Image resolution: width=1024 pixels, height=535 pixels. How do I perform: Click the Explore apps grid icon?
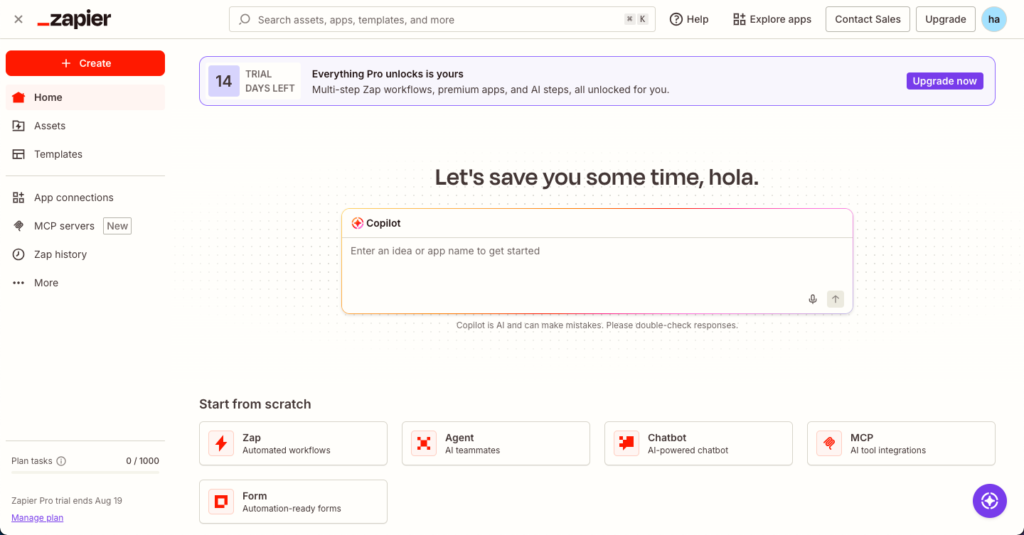(x=739, y=20)
